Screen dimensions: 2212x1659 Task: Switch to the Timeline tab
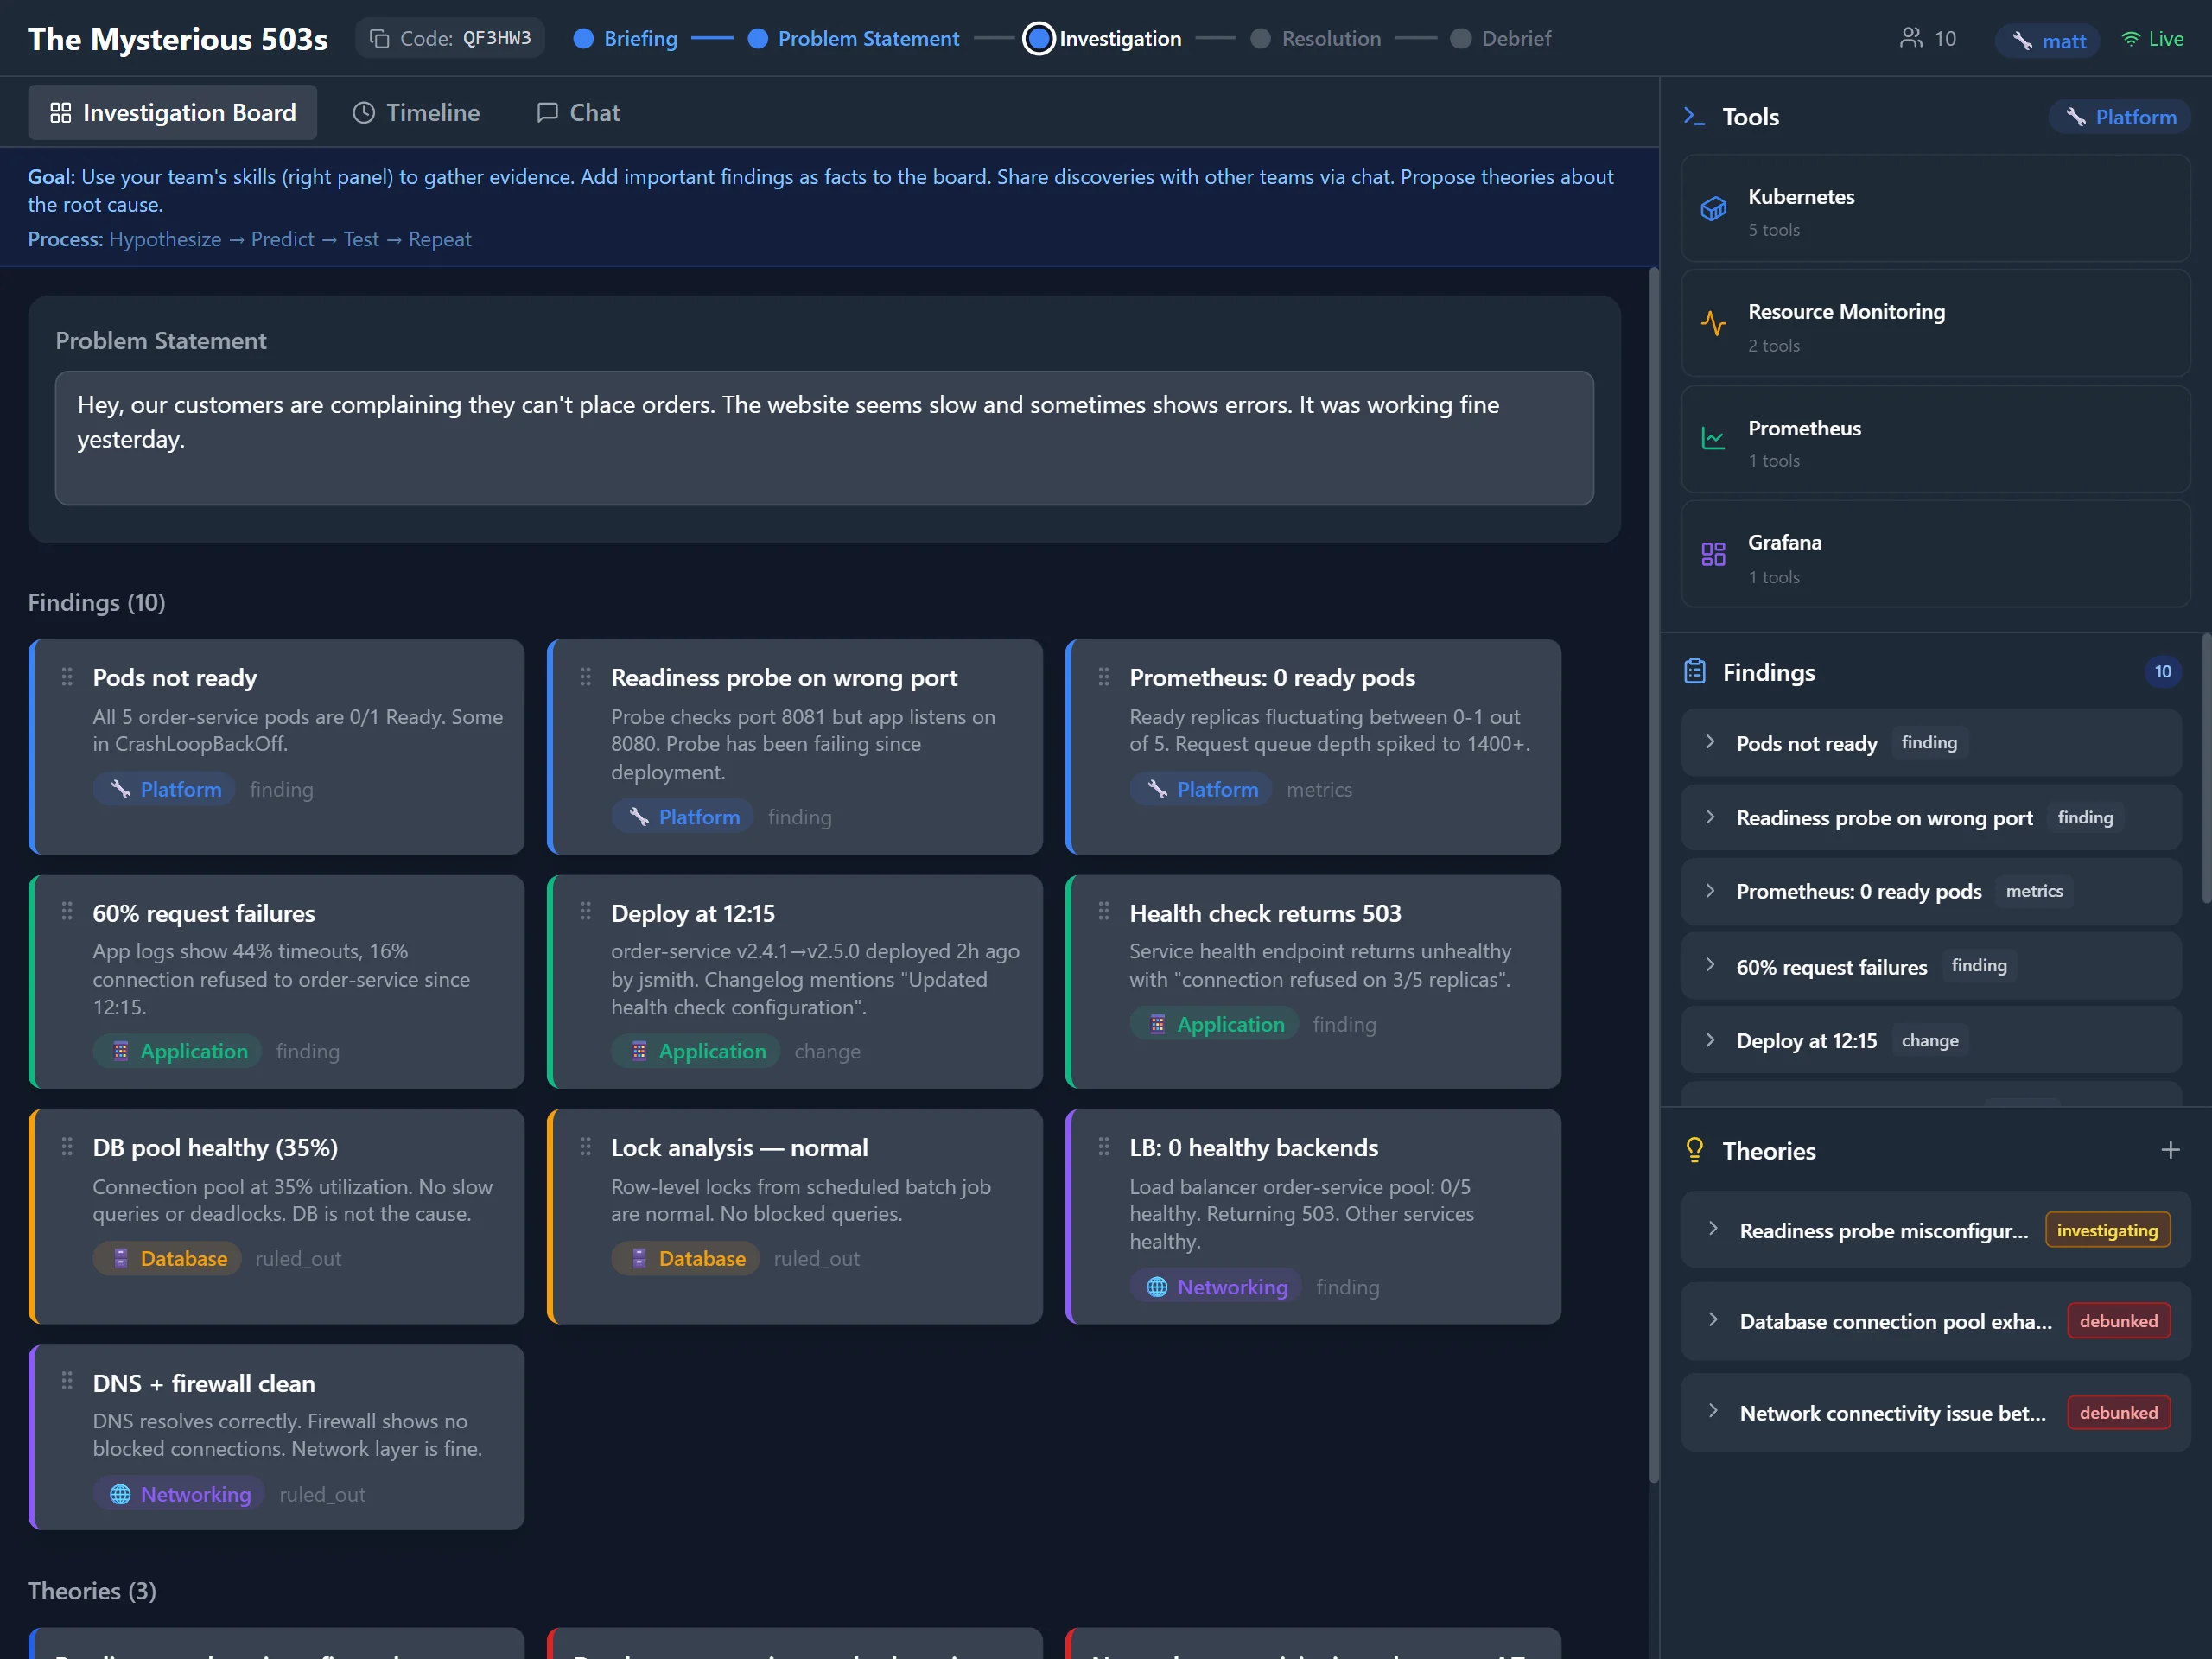416,113
